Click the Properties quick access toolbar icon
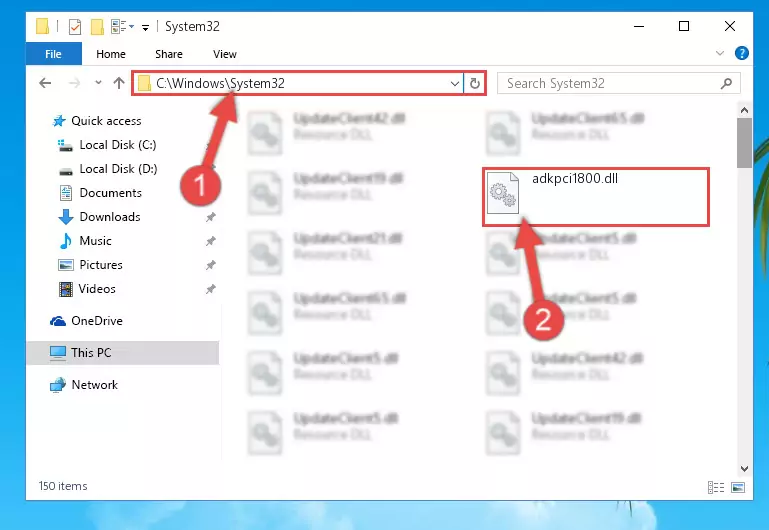 click(75, 26)
